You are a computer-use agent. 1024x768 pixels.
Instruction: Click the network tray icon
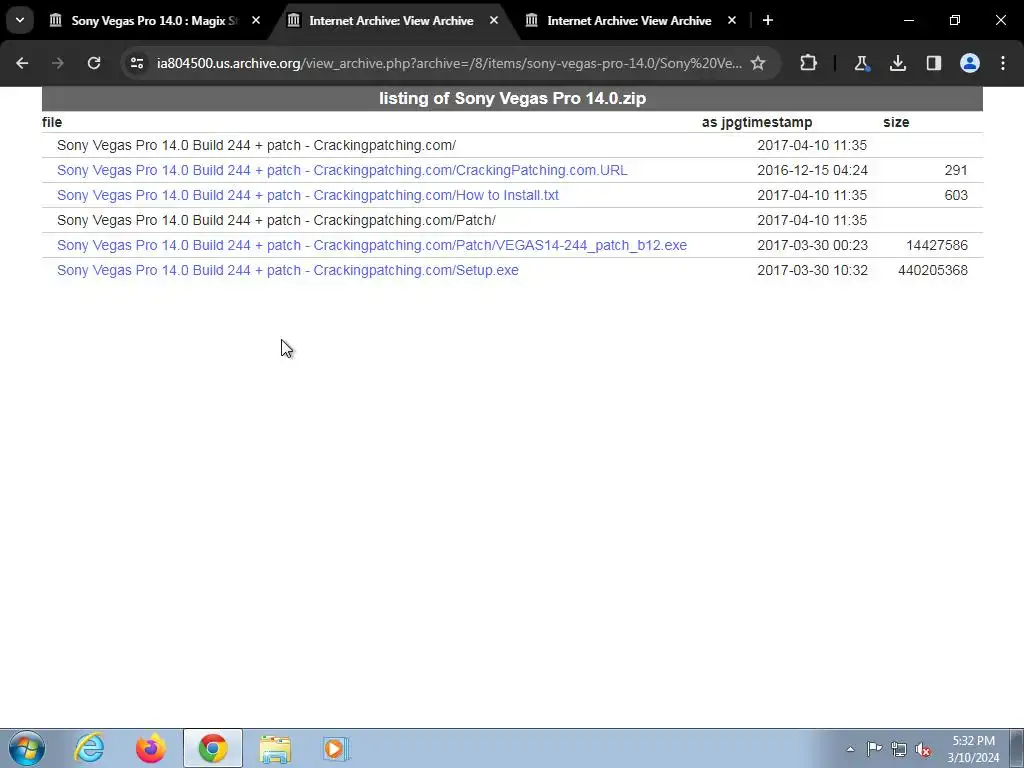coord(899,749)
